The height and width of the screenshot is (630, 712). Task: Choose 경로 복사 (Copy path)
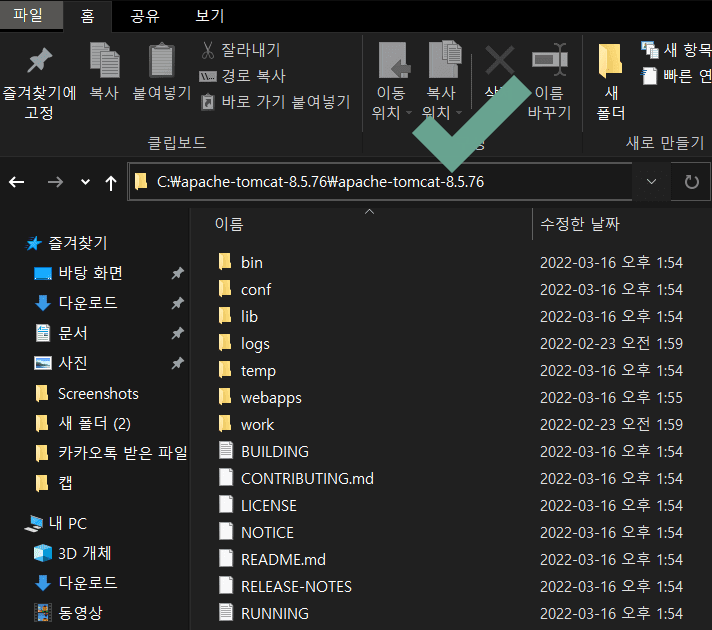click(242, 76)
